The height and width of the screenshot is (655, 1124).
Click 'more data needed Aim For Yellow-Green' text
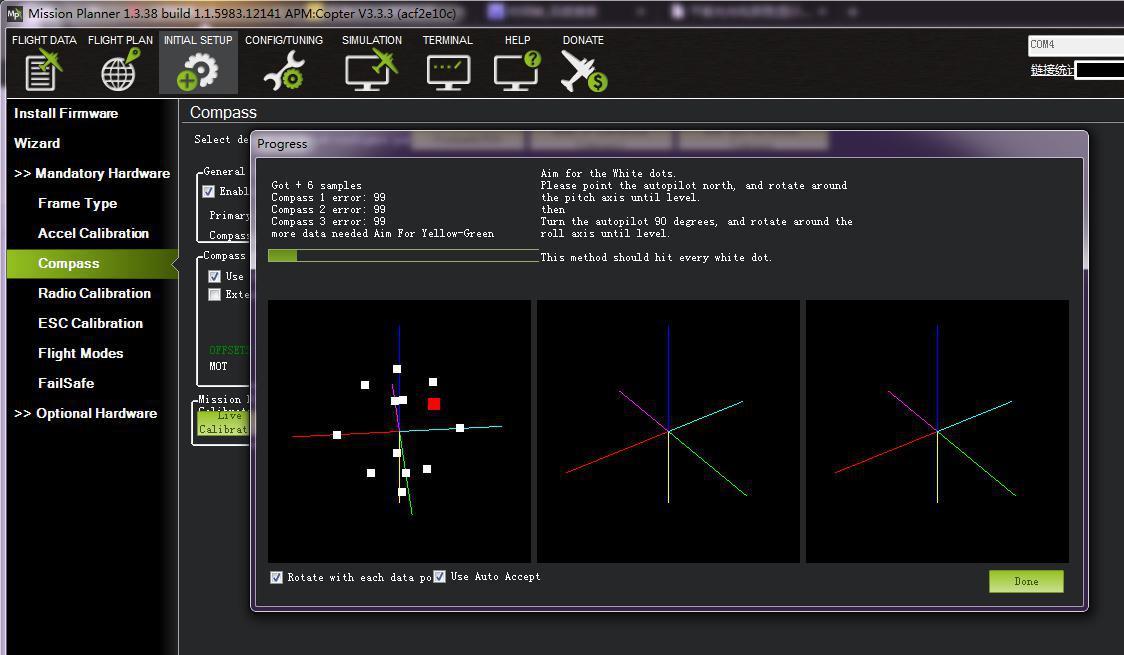coord(382,234)
